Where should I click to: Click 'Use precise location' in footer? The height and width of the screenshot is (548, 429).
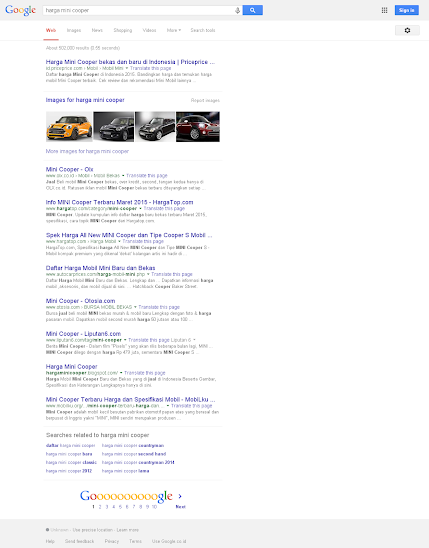[x=93, y=530]
